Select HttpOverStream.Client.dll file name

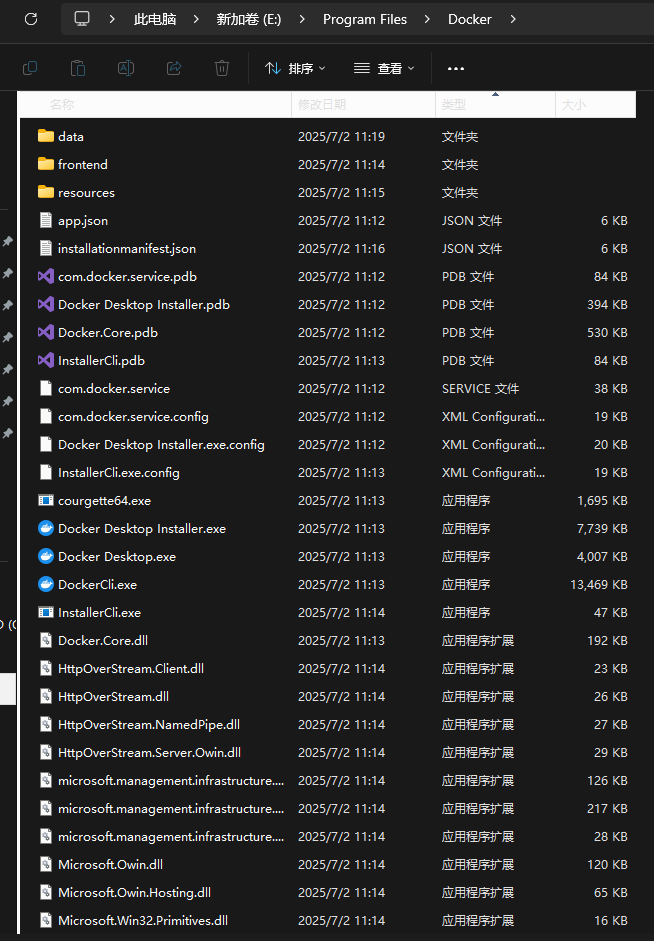coord(131,668)
